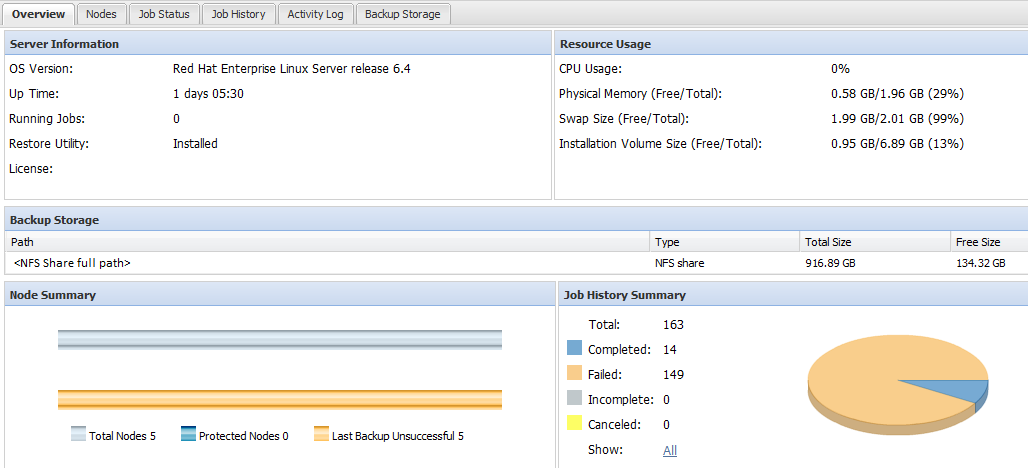Click the orange Last Backup Unsuccessful bar
The width and height of the screenshot is (1028, 468).
pyautogui.click(x=280, y=399)
